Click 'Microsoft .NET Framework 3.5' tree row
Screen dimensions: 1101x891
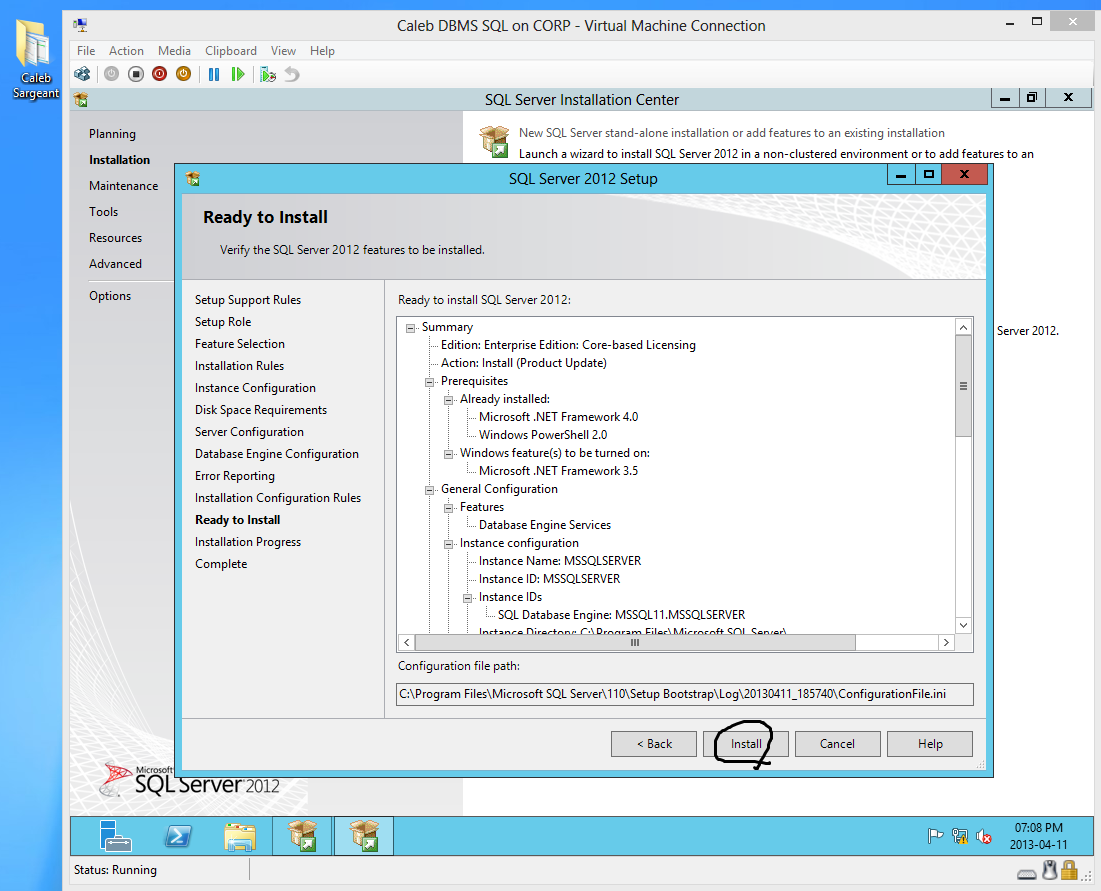[558, 470]
